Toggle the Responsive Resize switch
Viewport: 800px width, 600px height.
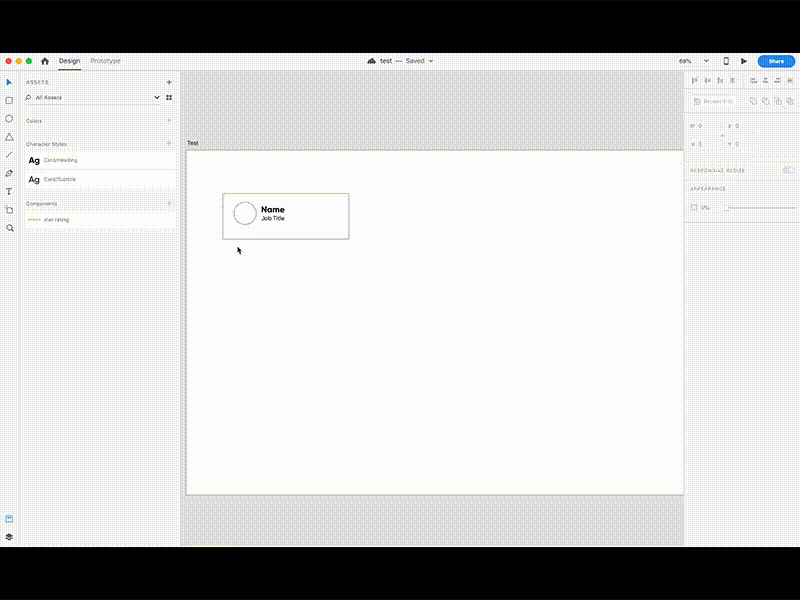(x=789, y=170)
